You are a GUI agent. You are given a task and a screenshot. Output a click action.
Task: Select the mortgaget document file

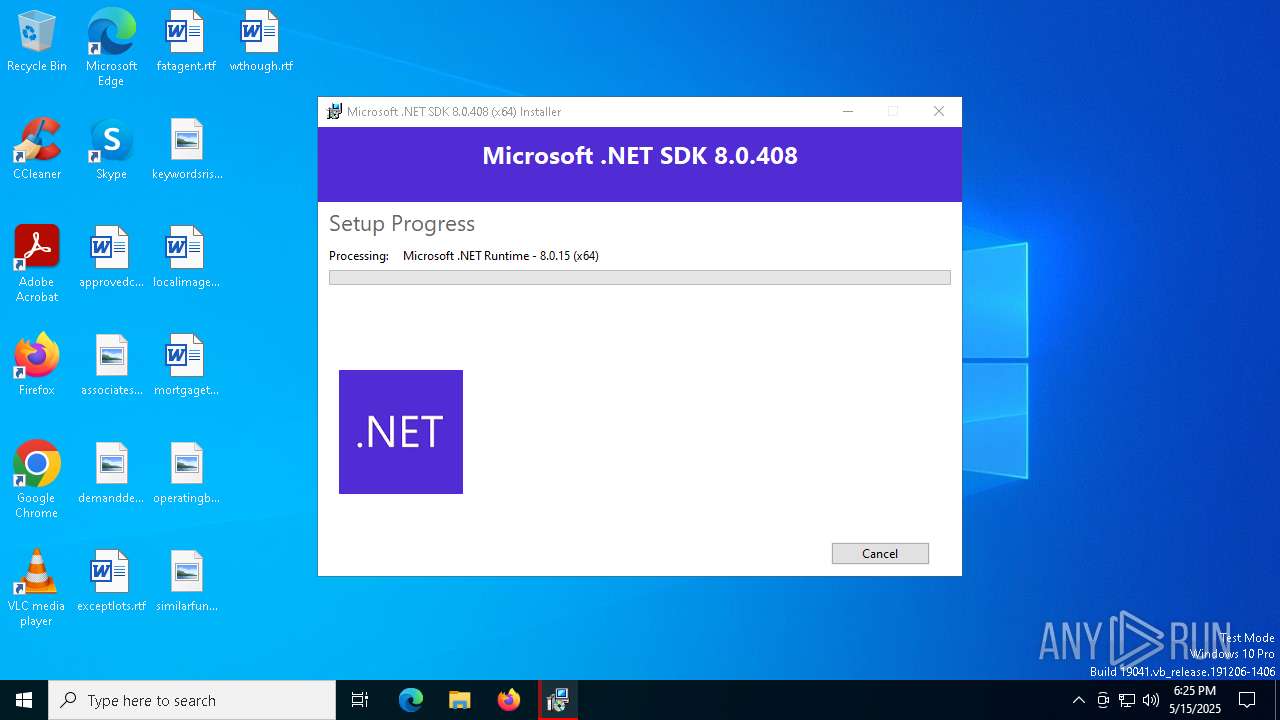(187, 366)
